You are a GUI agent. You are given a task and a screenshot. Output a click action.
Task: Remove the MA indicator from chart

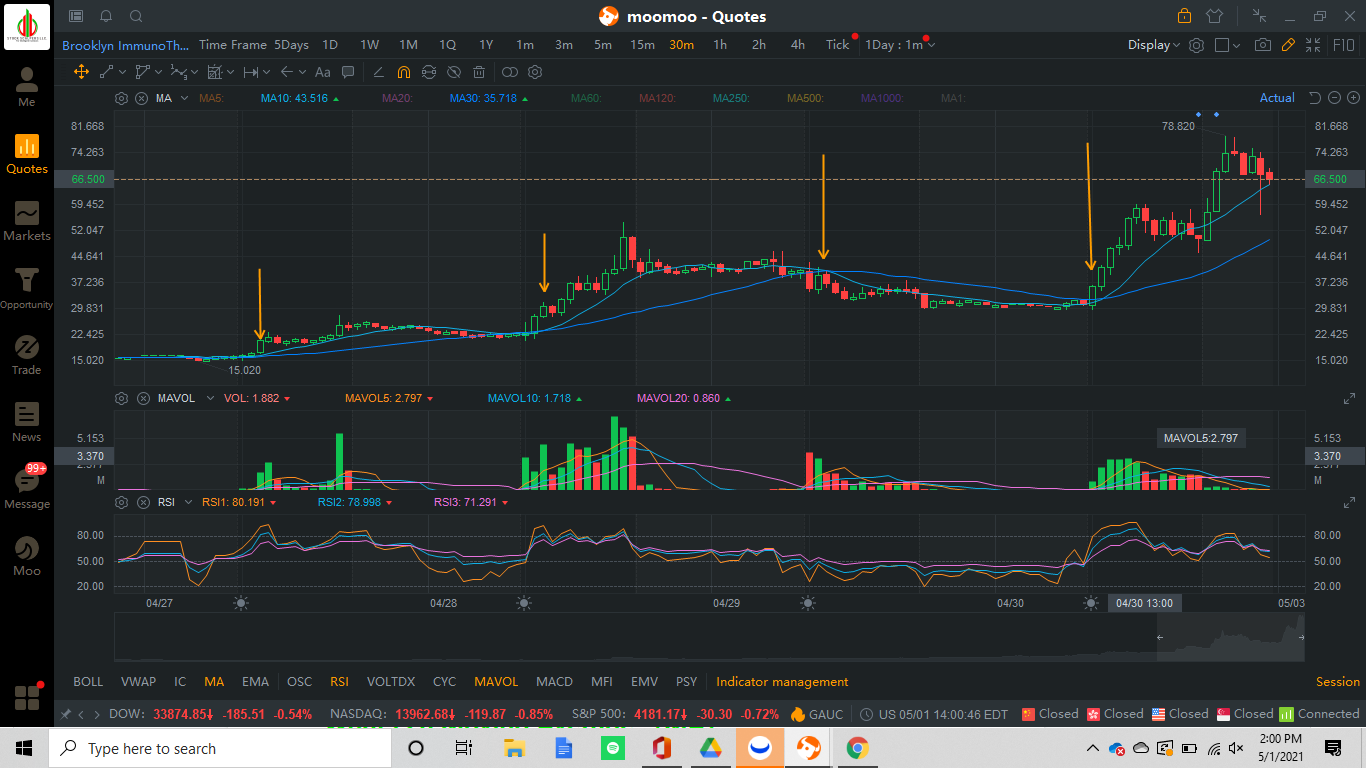click(141, 98)
